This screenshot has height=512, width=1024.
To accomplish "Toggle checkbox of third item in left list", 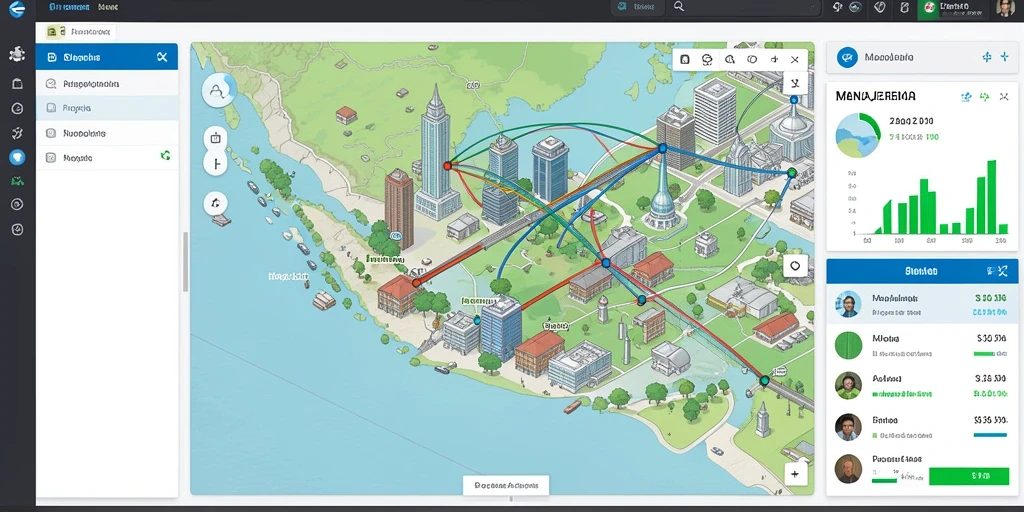I will click(50, 133).
